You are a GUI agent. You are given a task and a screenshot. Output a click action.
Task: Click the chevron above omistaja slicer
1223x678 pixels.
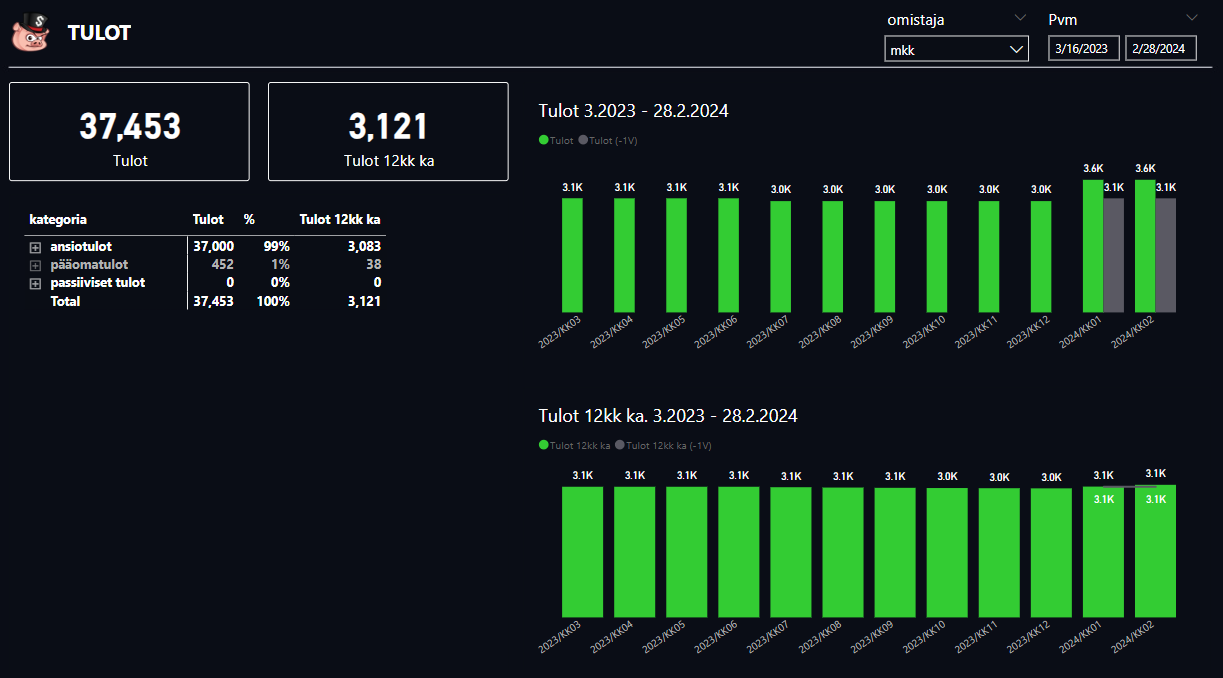tap(1020, 17)
